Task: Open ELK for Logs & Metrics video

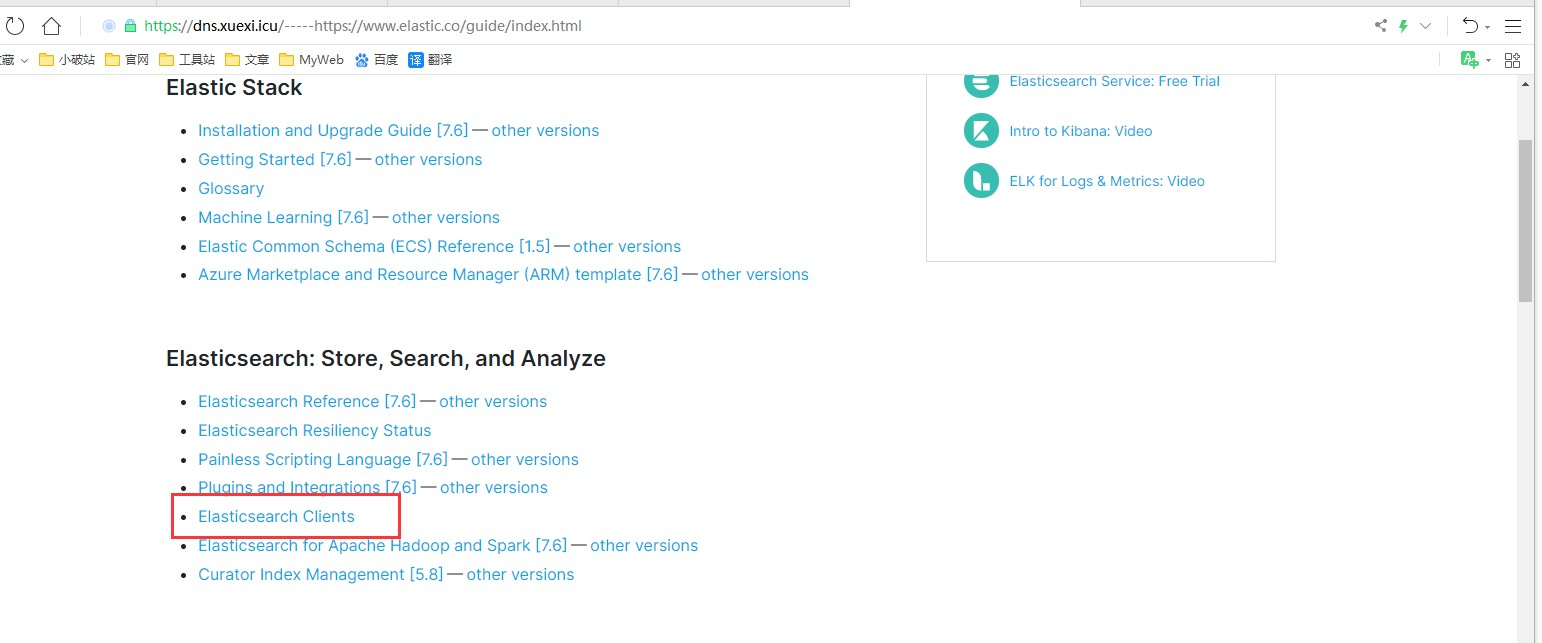Action: [1106, 181]
